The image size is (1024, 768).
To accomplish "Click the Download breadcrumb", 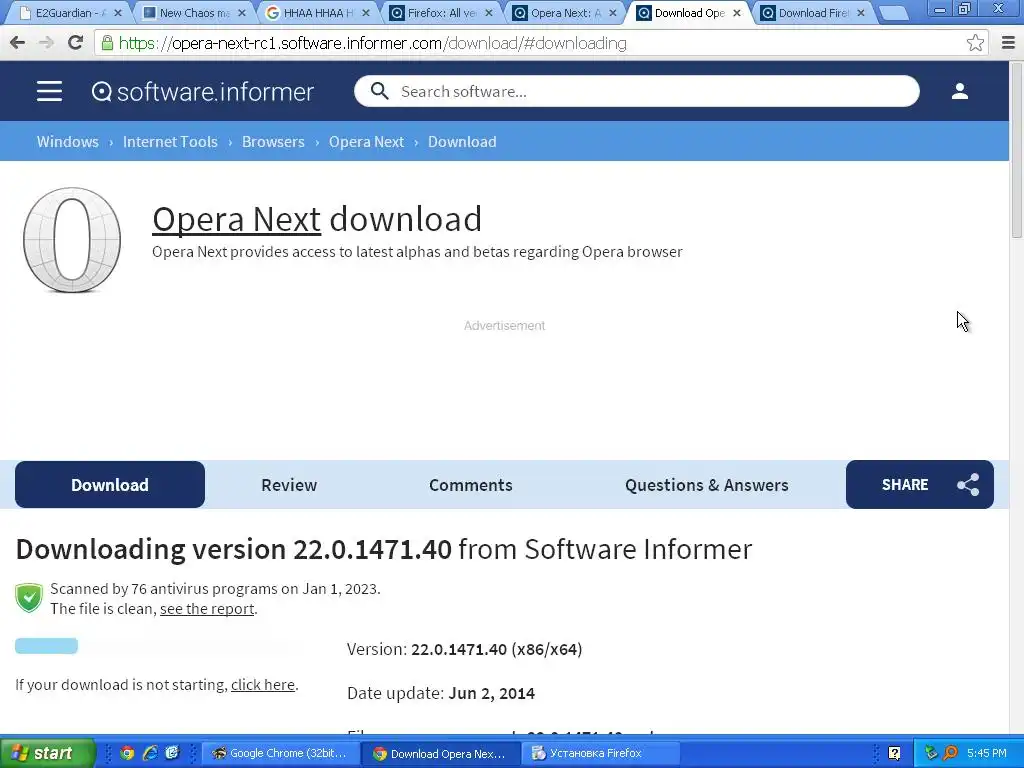I will click(x=462, y=142).
